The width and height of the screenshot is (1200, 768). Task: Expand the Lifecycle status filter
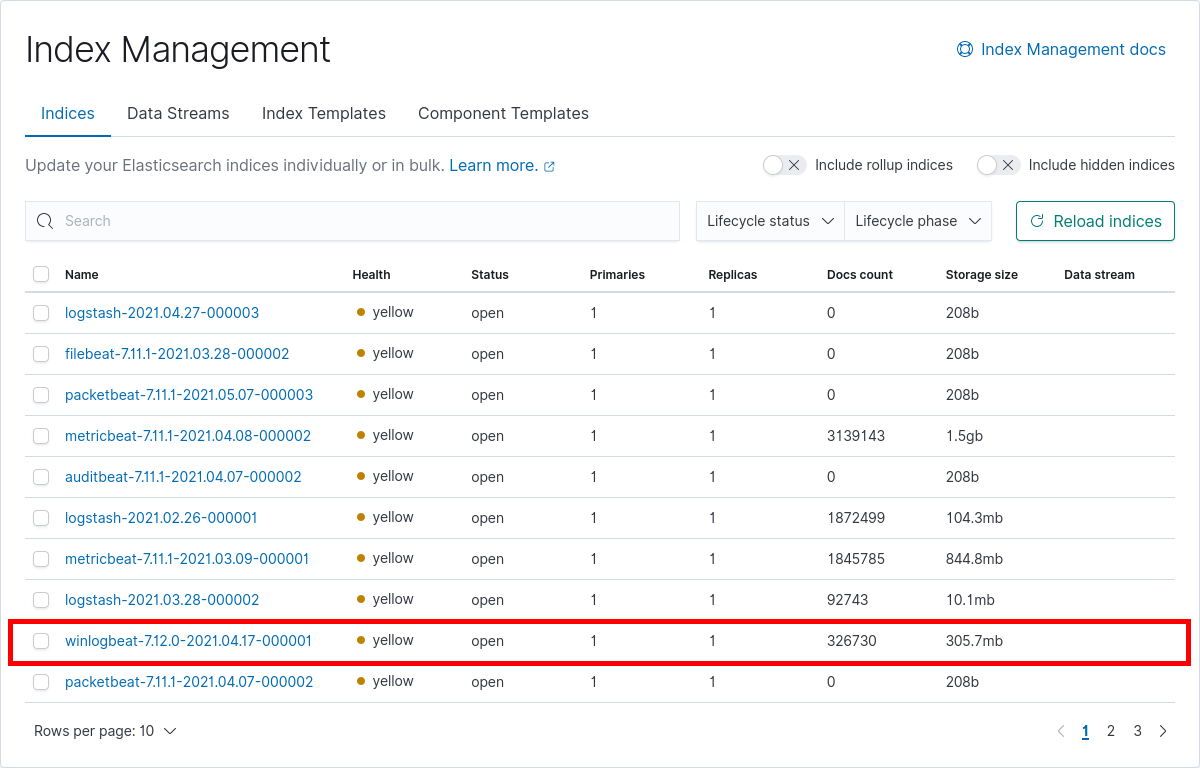[x=770, y=221]
